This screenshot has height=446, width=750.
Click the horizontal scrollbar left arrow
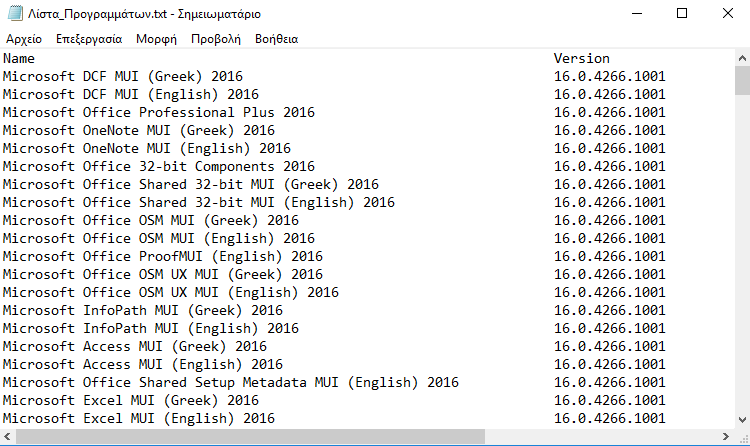[x=7, y=436]
